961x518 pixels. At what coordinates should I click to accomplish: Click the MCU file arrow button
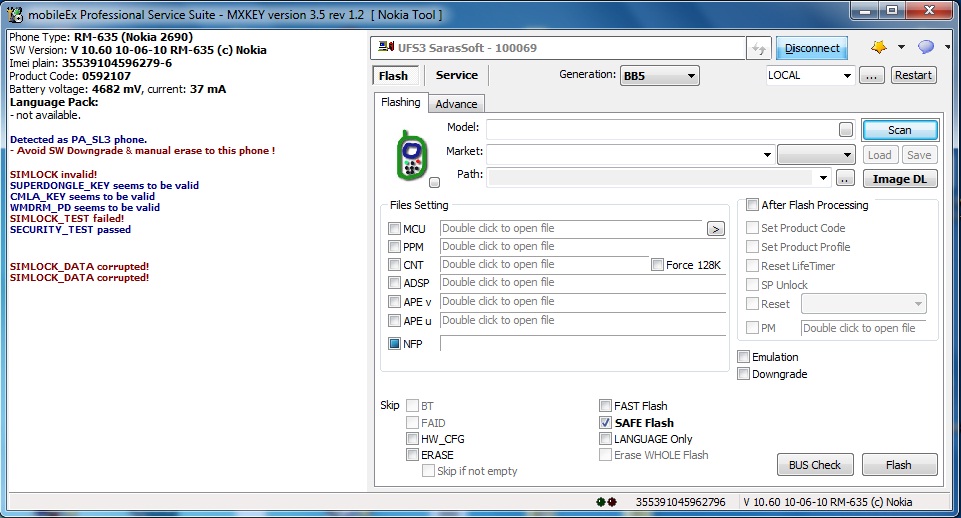click(x=715, y=229)
